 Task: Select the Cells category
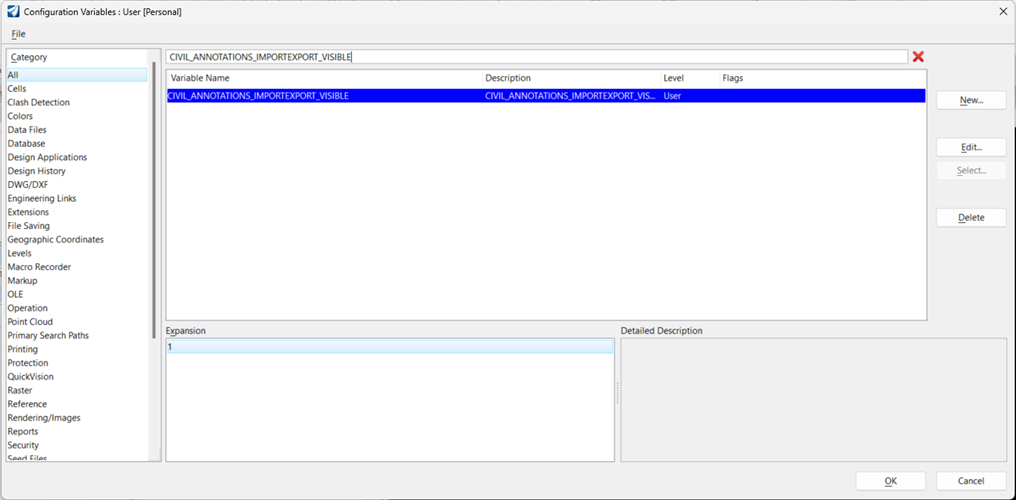[x=17, y=89]
